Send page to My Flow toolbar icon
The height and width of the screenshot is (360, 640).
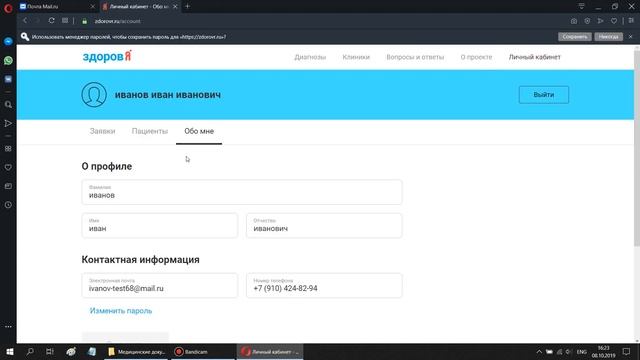[x=600, y=21]
